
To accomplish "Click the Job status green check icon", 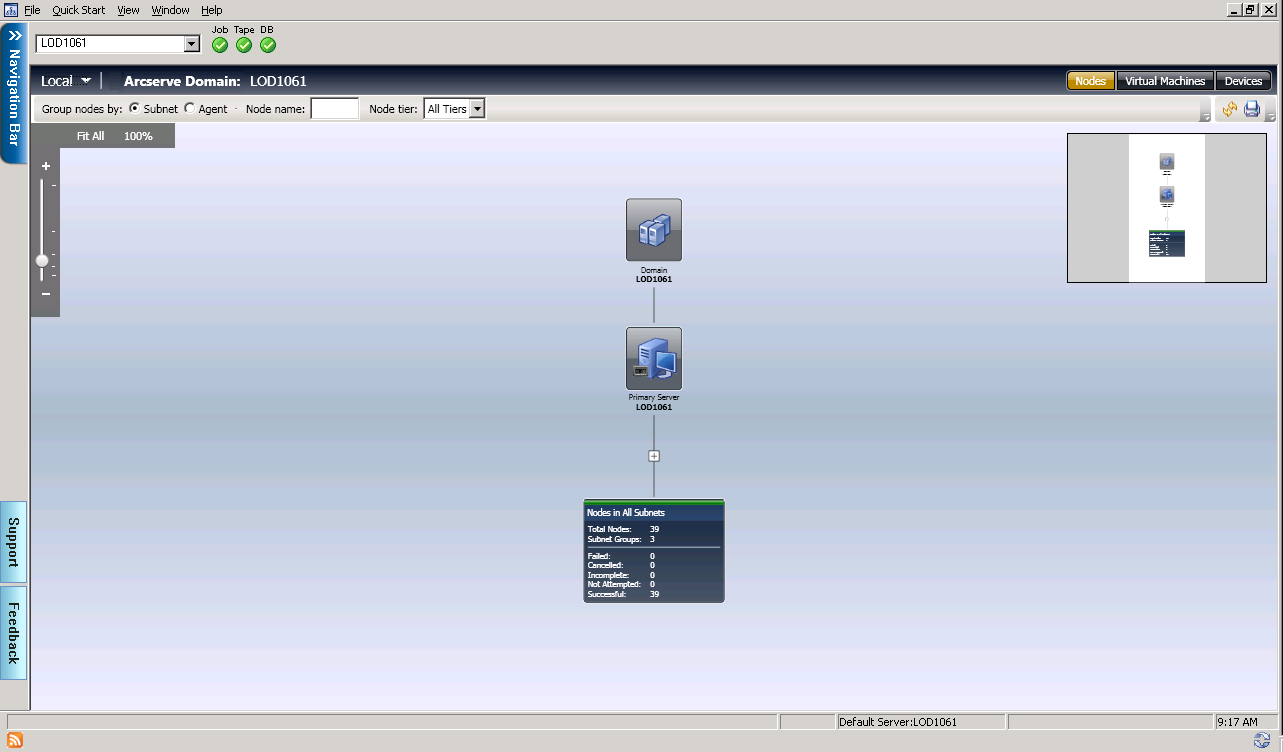I will tap(220, 45).
